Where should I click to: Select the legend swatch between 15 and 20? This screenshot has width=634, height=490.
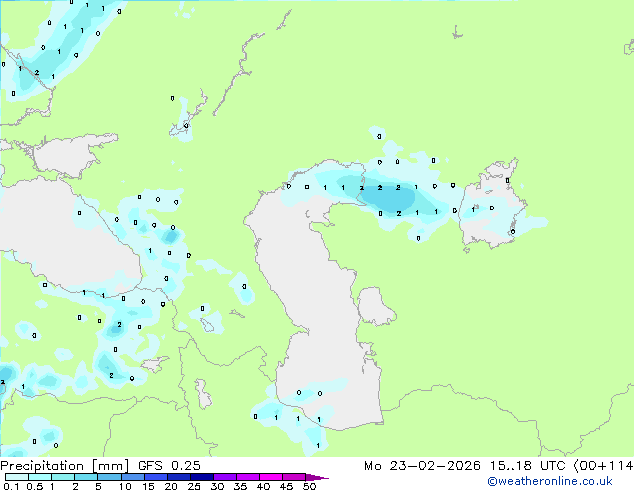[155, 477]
